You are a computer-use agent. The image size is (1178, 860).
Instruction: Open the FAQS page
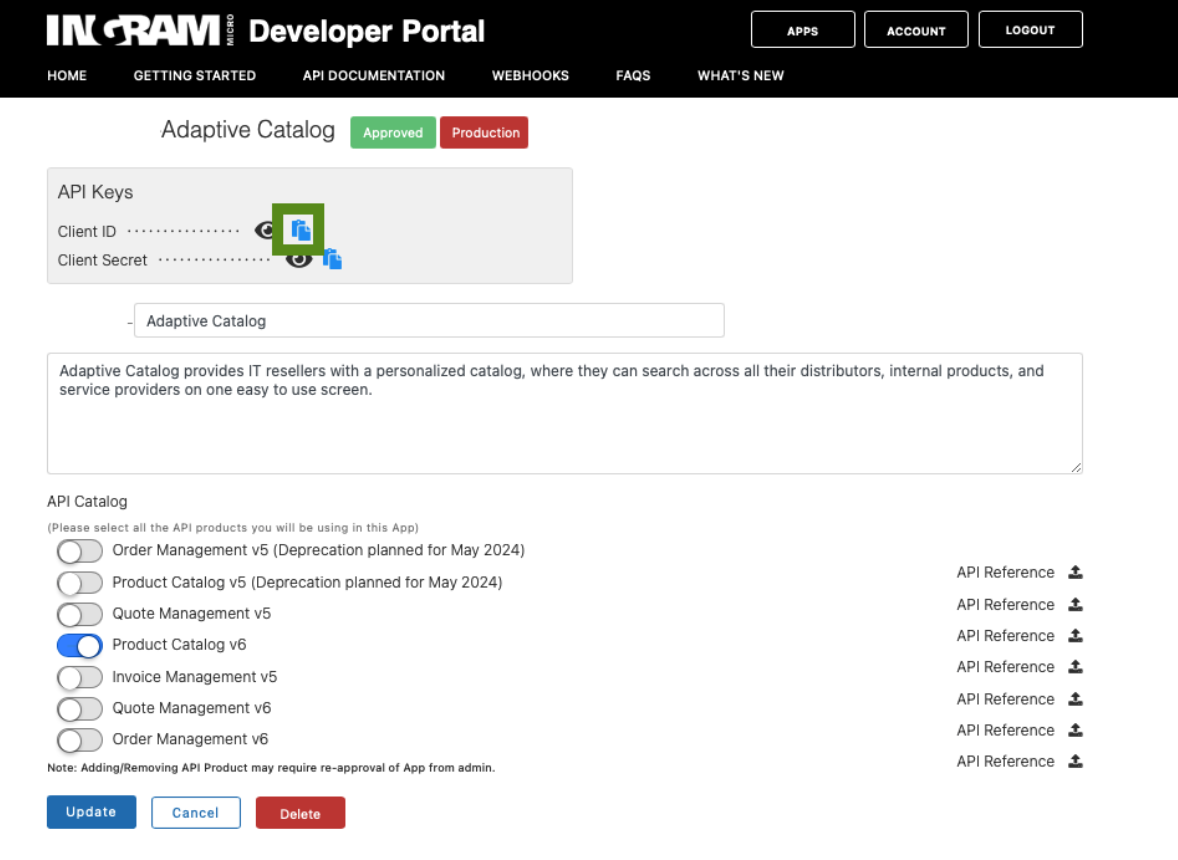tap(633, 76)
